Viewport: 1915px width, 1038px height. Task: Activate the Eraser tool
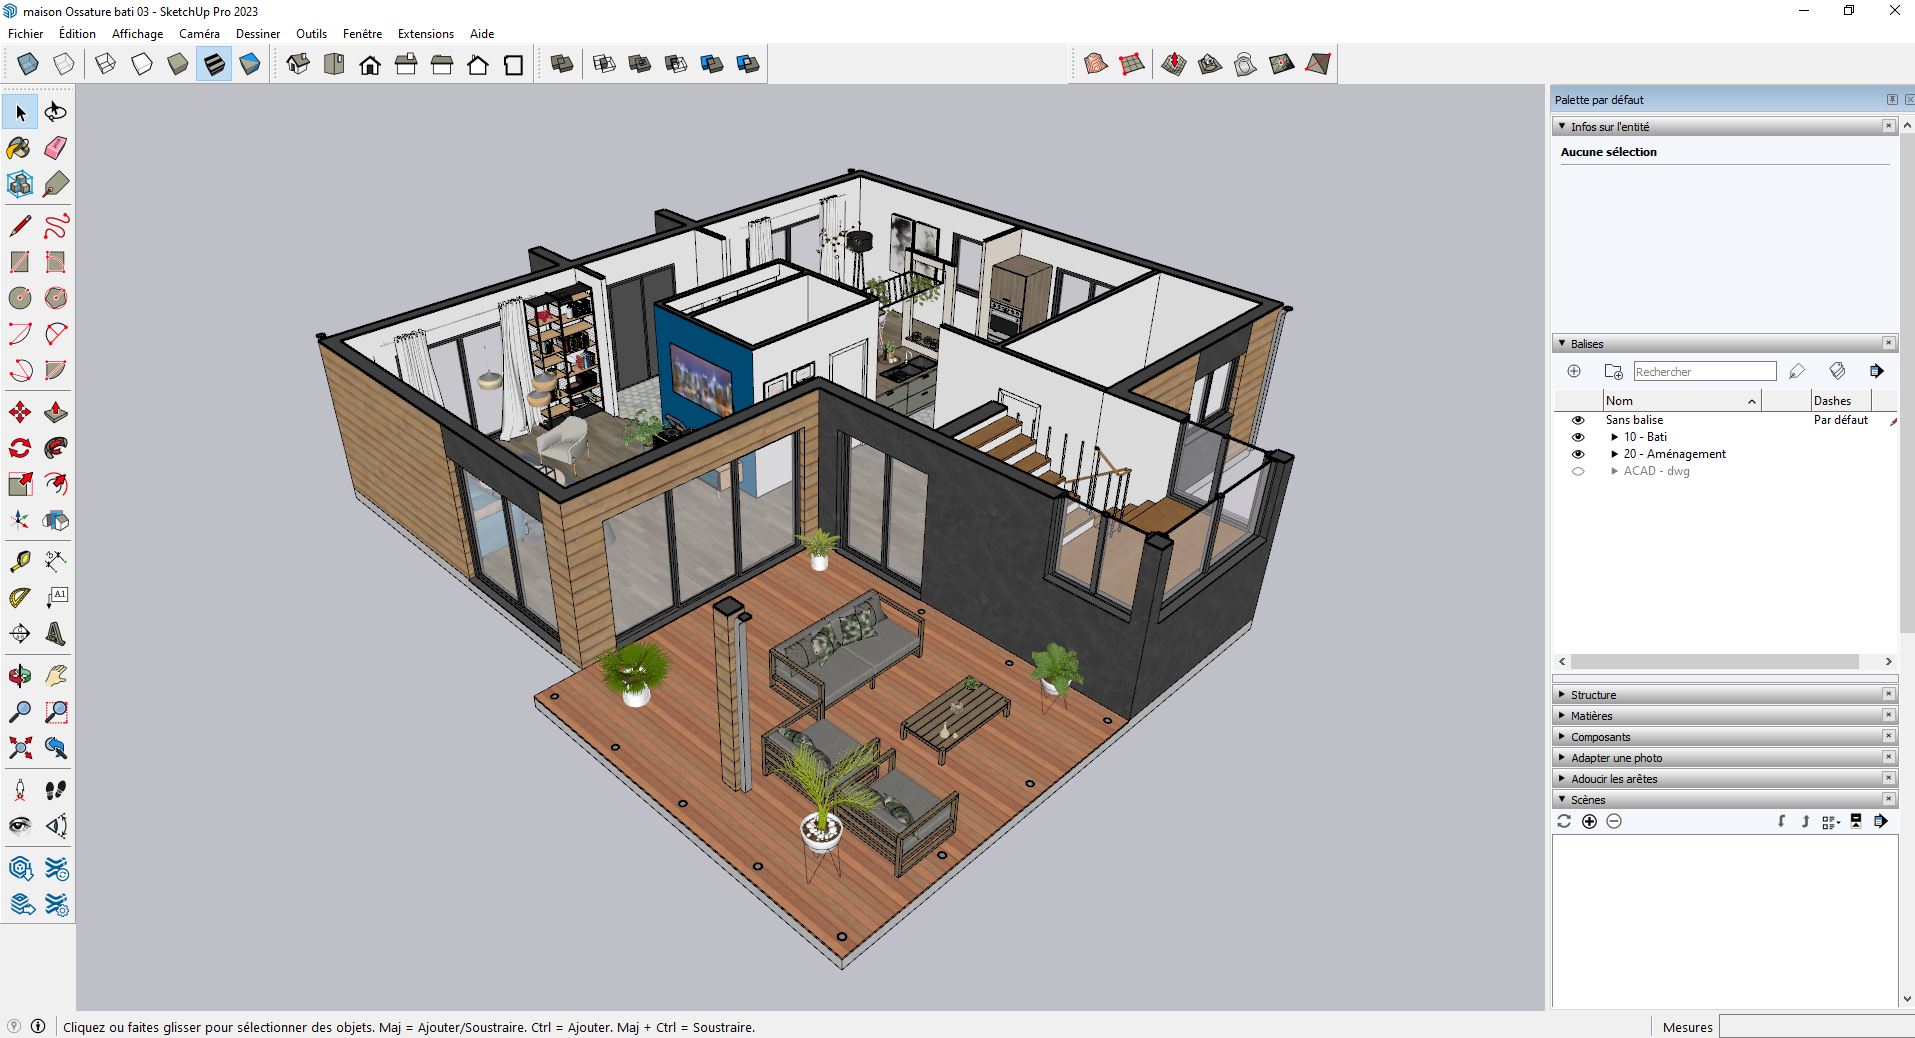pyautogui.click(x=55, y=147)
